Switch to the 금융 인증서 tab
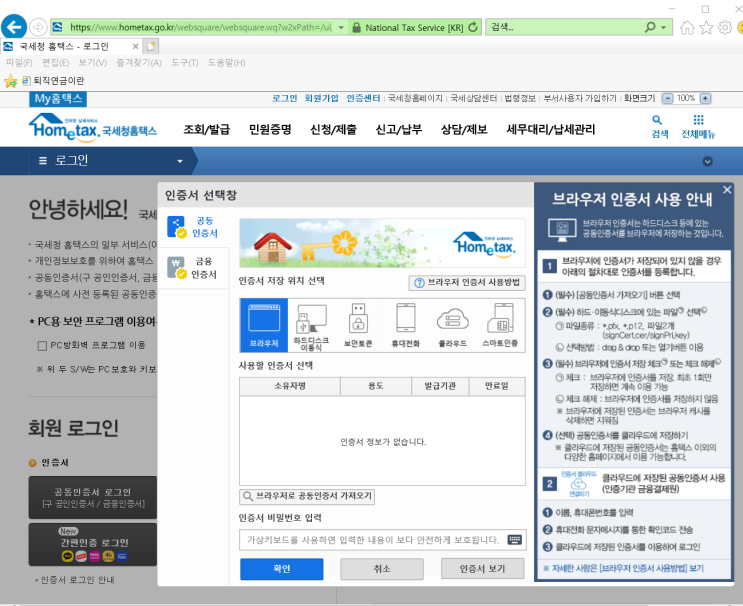 pyautogui.click(x=193, y=268)
